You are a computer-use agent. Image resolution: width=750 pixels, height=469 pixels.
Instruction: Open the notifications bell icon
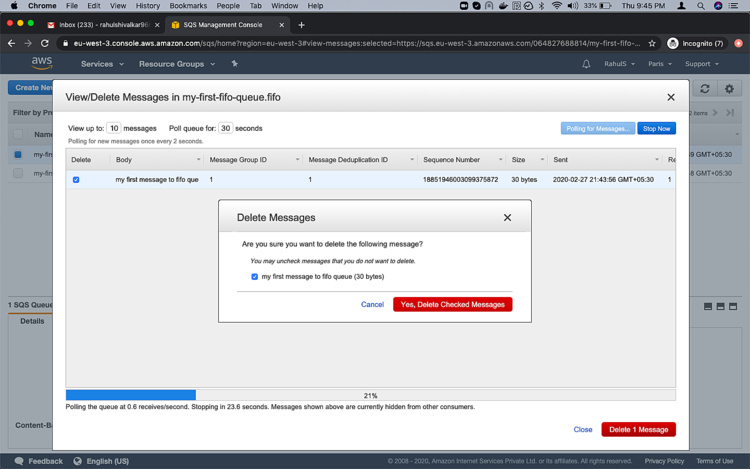[x=586, y=64]
